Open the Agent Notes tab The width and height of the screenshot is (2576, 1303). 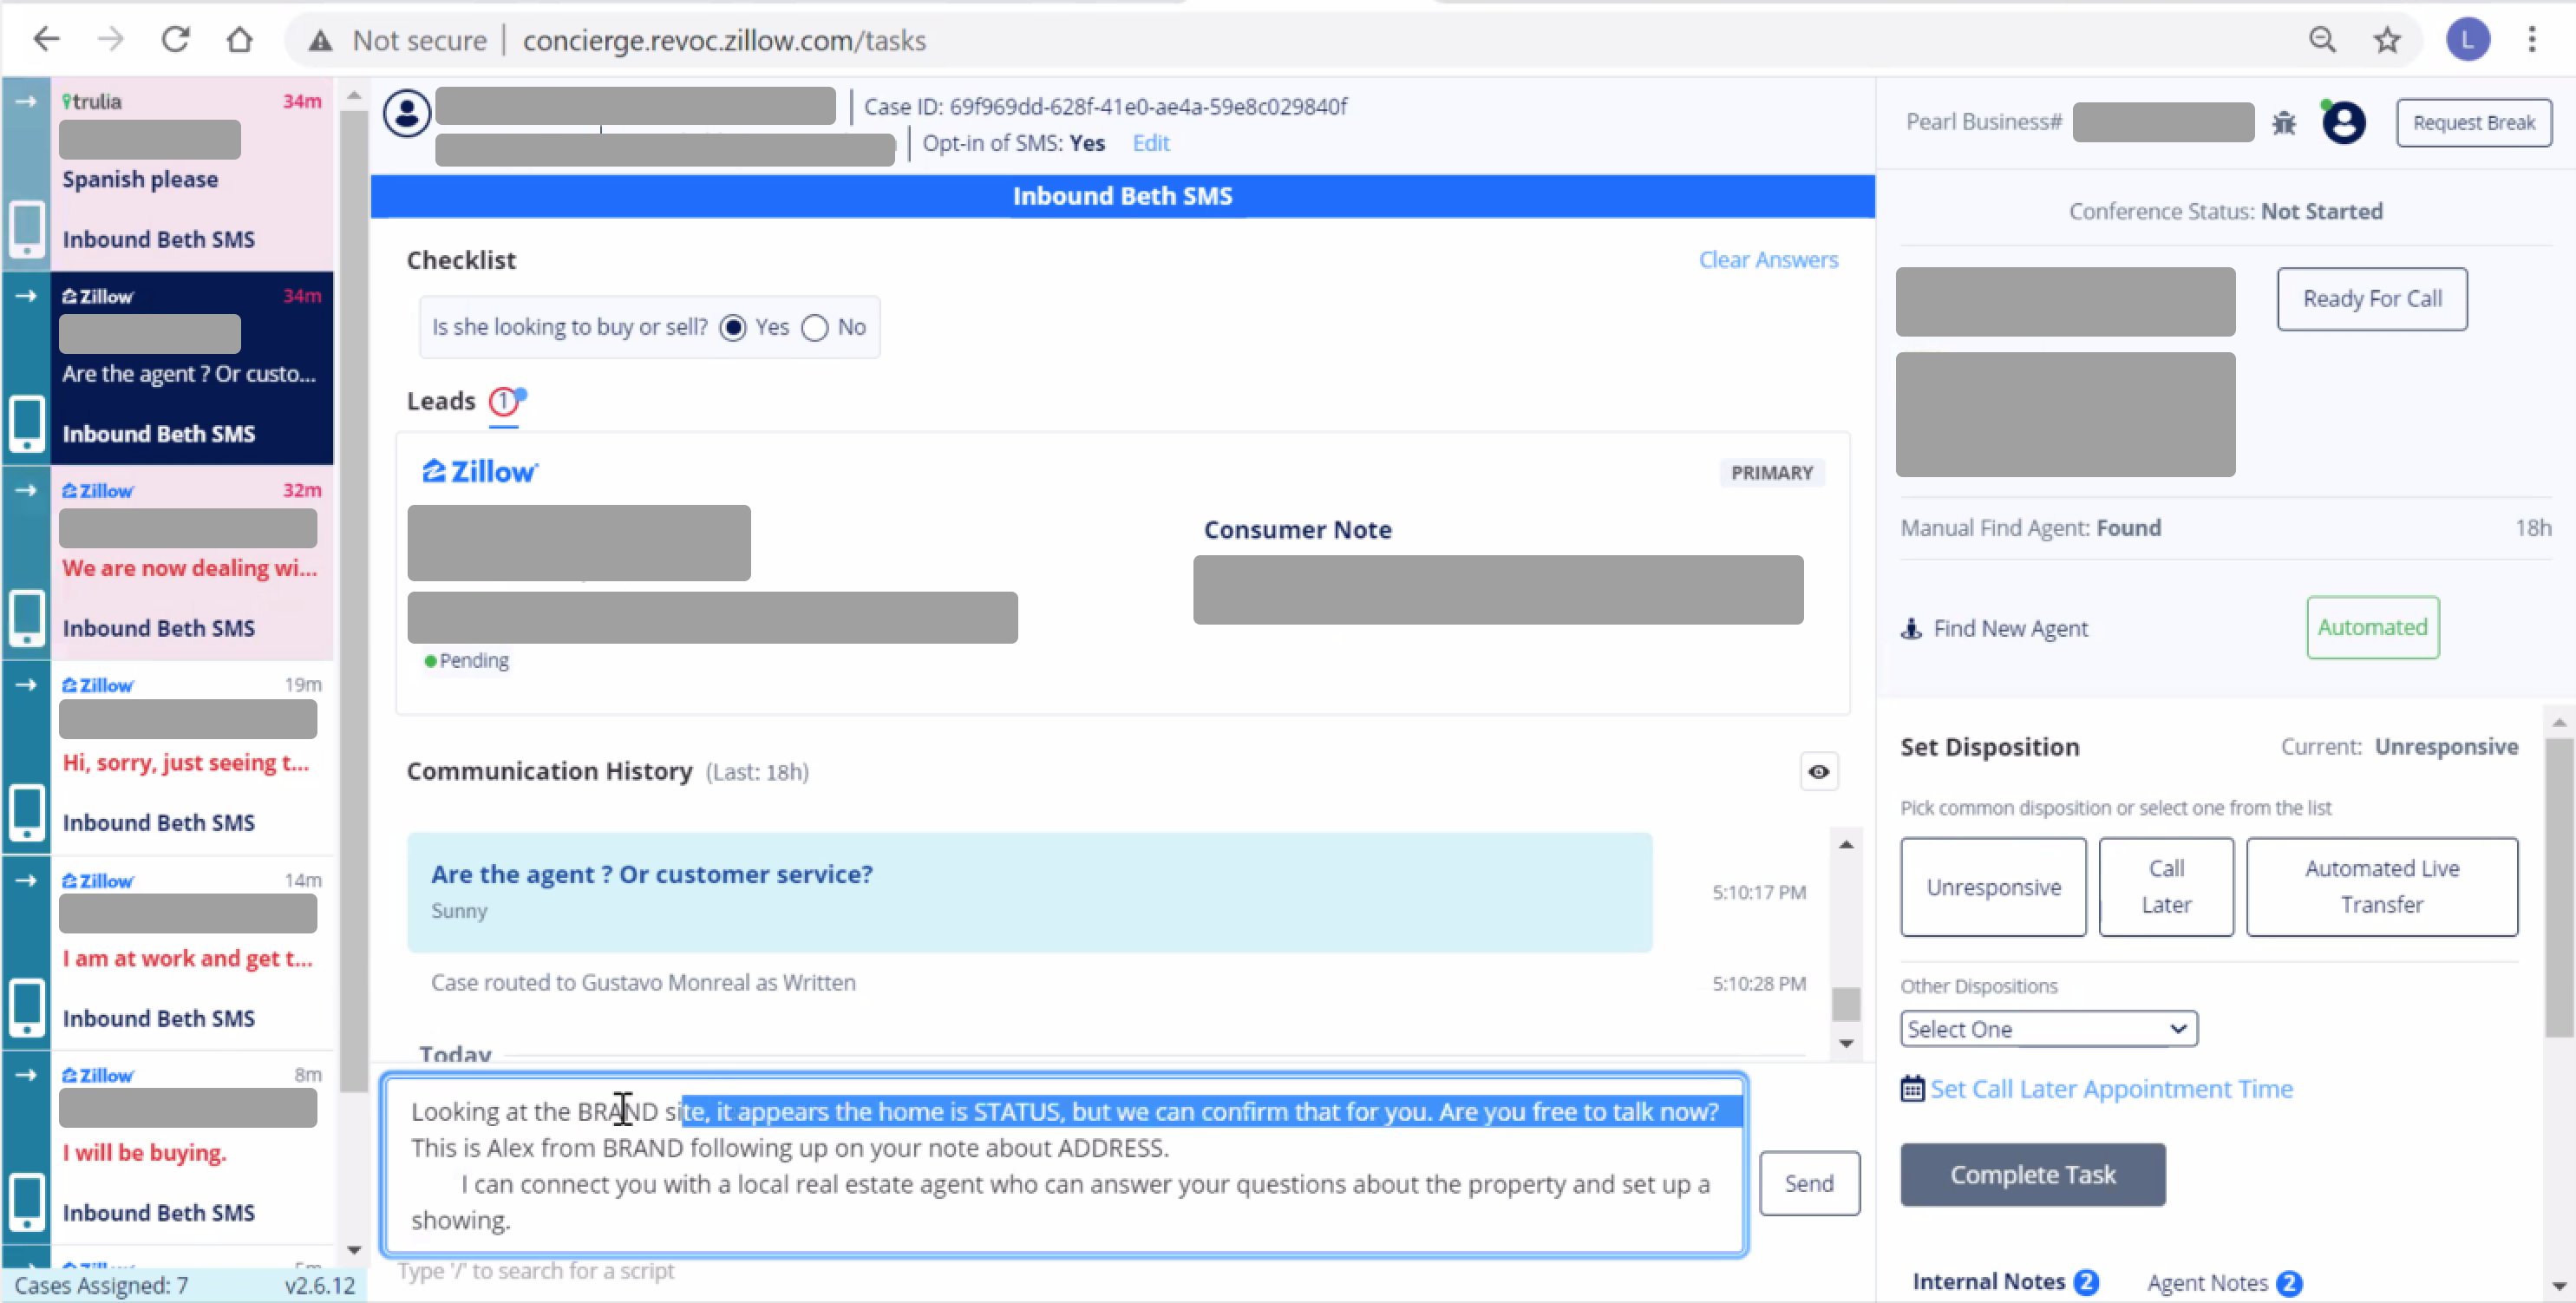tap(2224, 1282)
